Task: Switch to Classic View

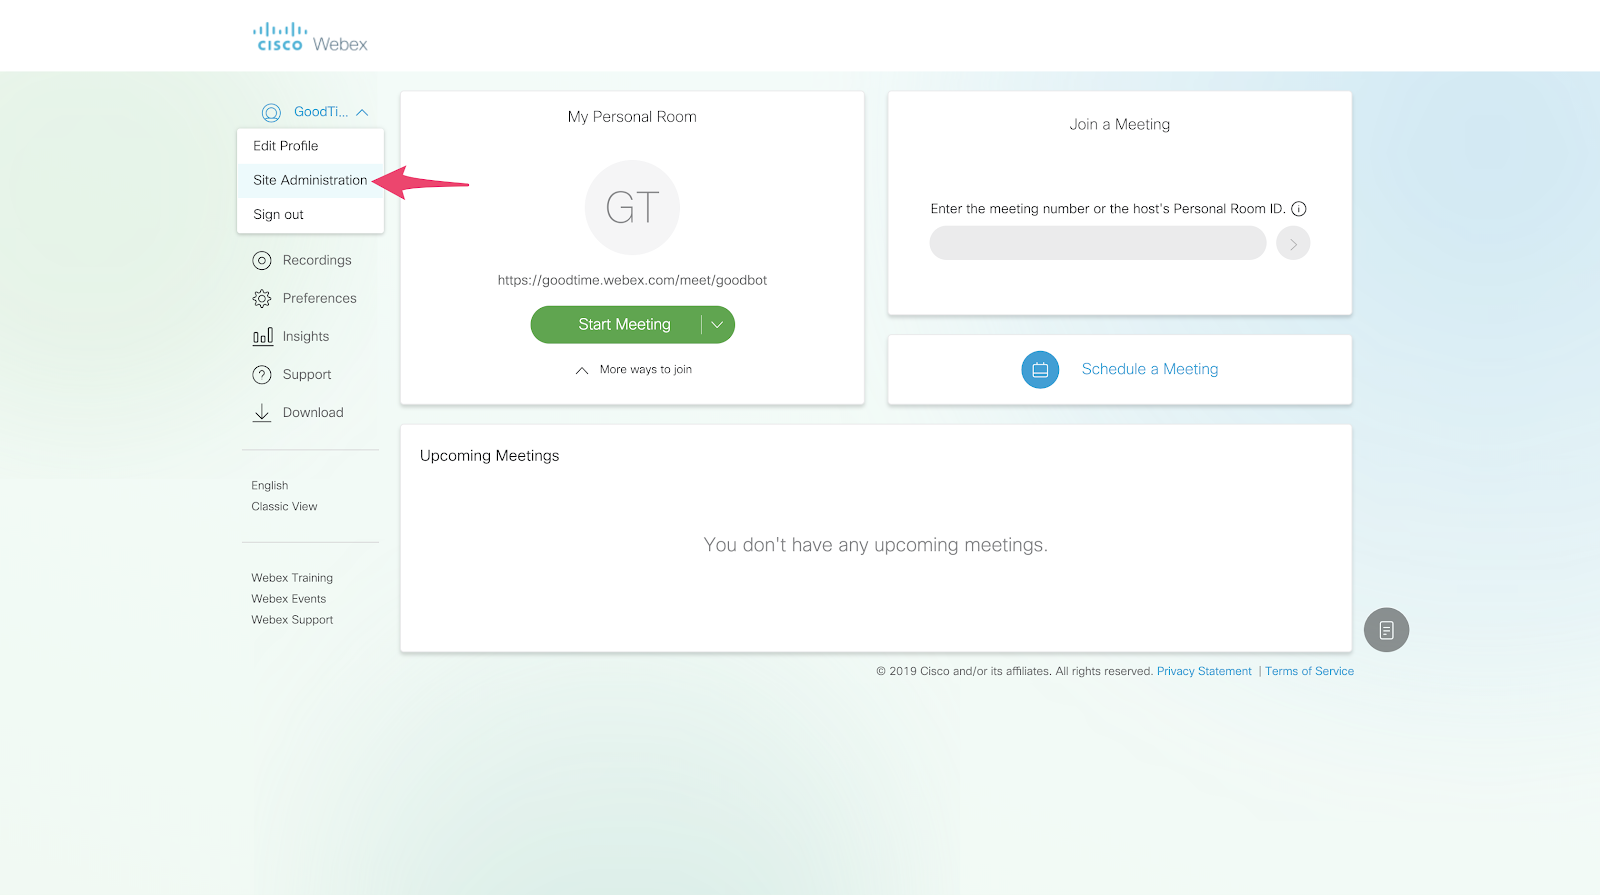Action: click(x=284, y=506)
